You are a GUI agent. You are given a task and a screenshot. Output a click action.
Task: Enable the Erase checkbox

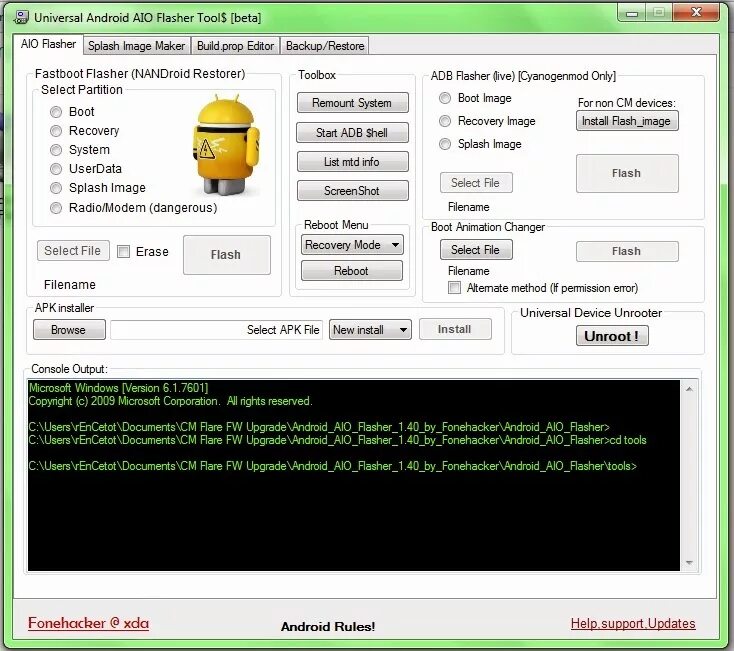coord(124,252)
